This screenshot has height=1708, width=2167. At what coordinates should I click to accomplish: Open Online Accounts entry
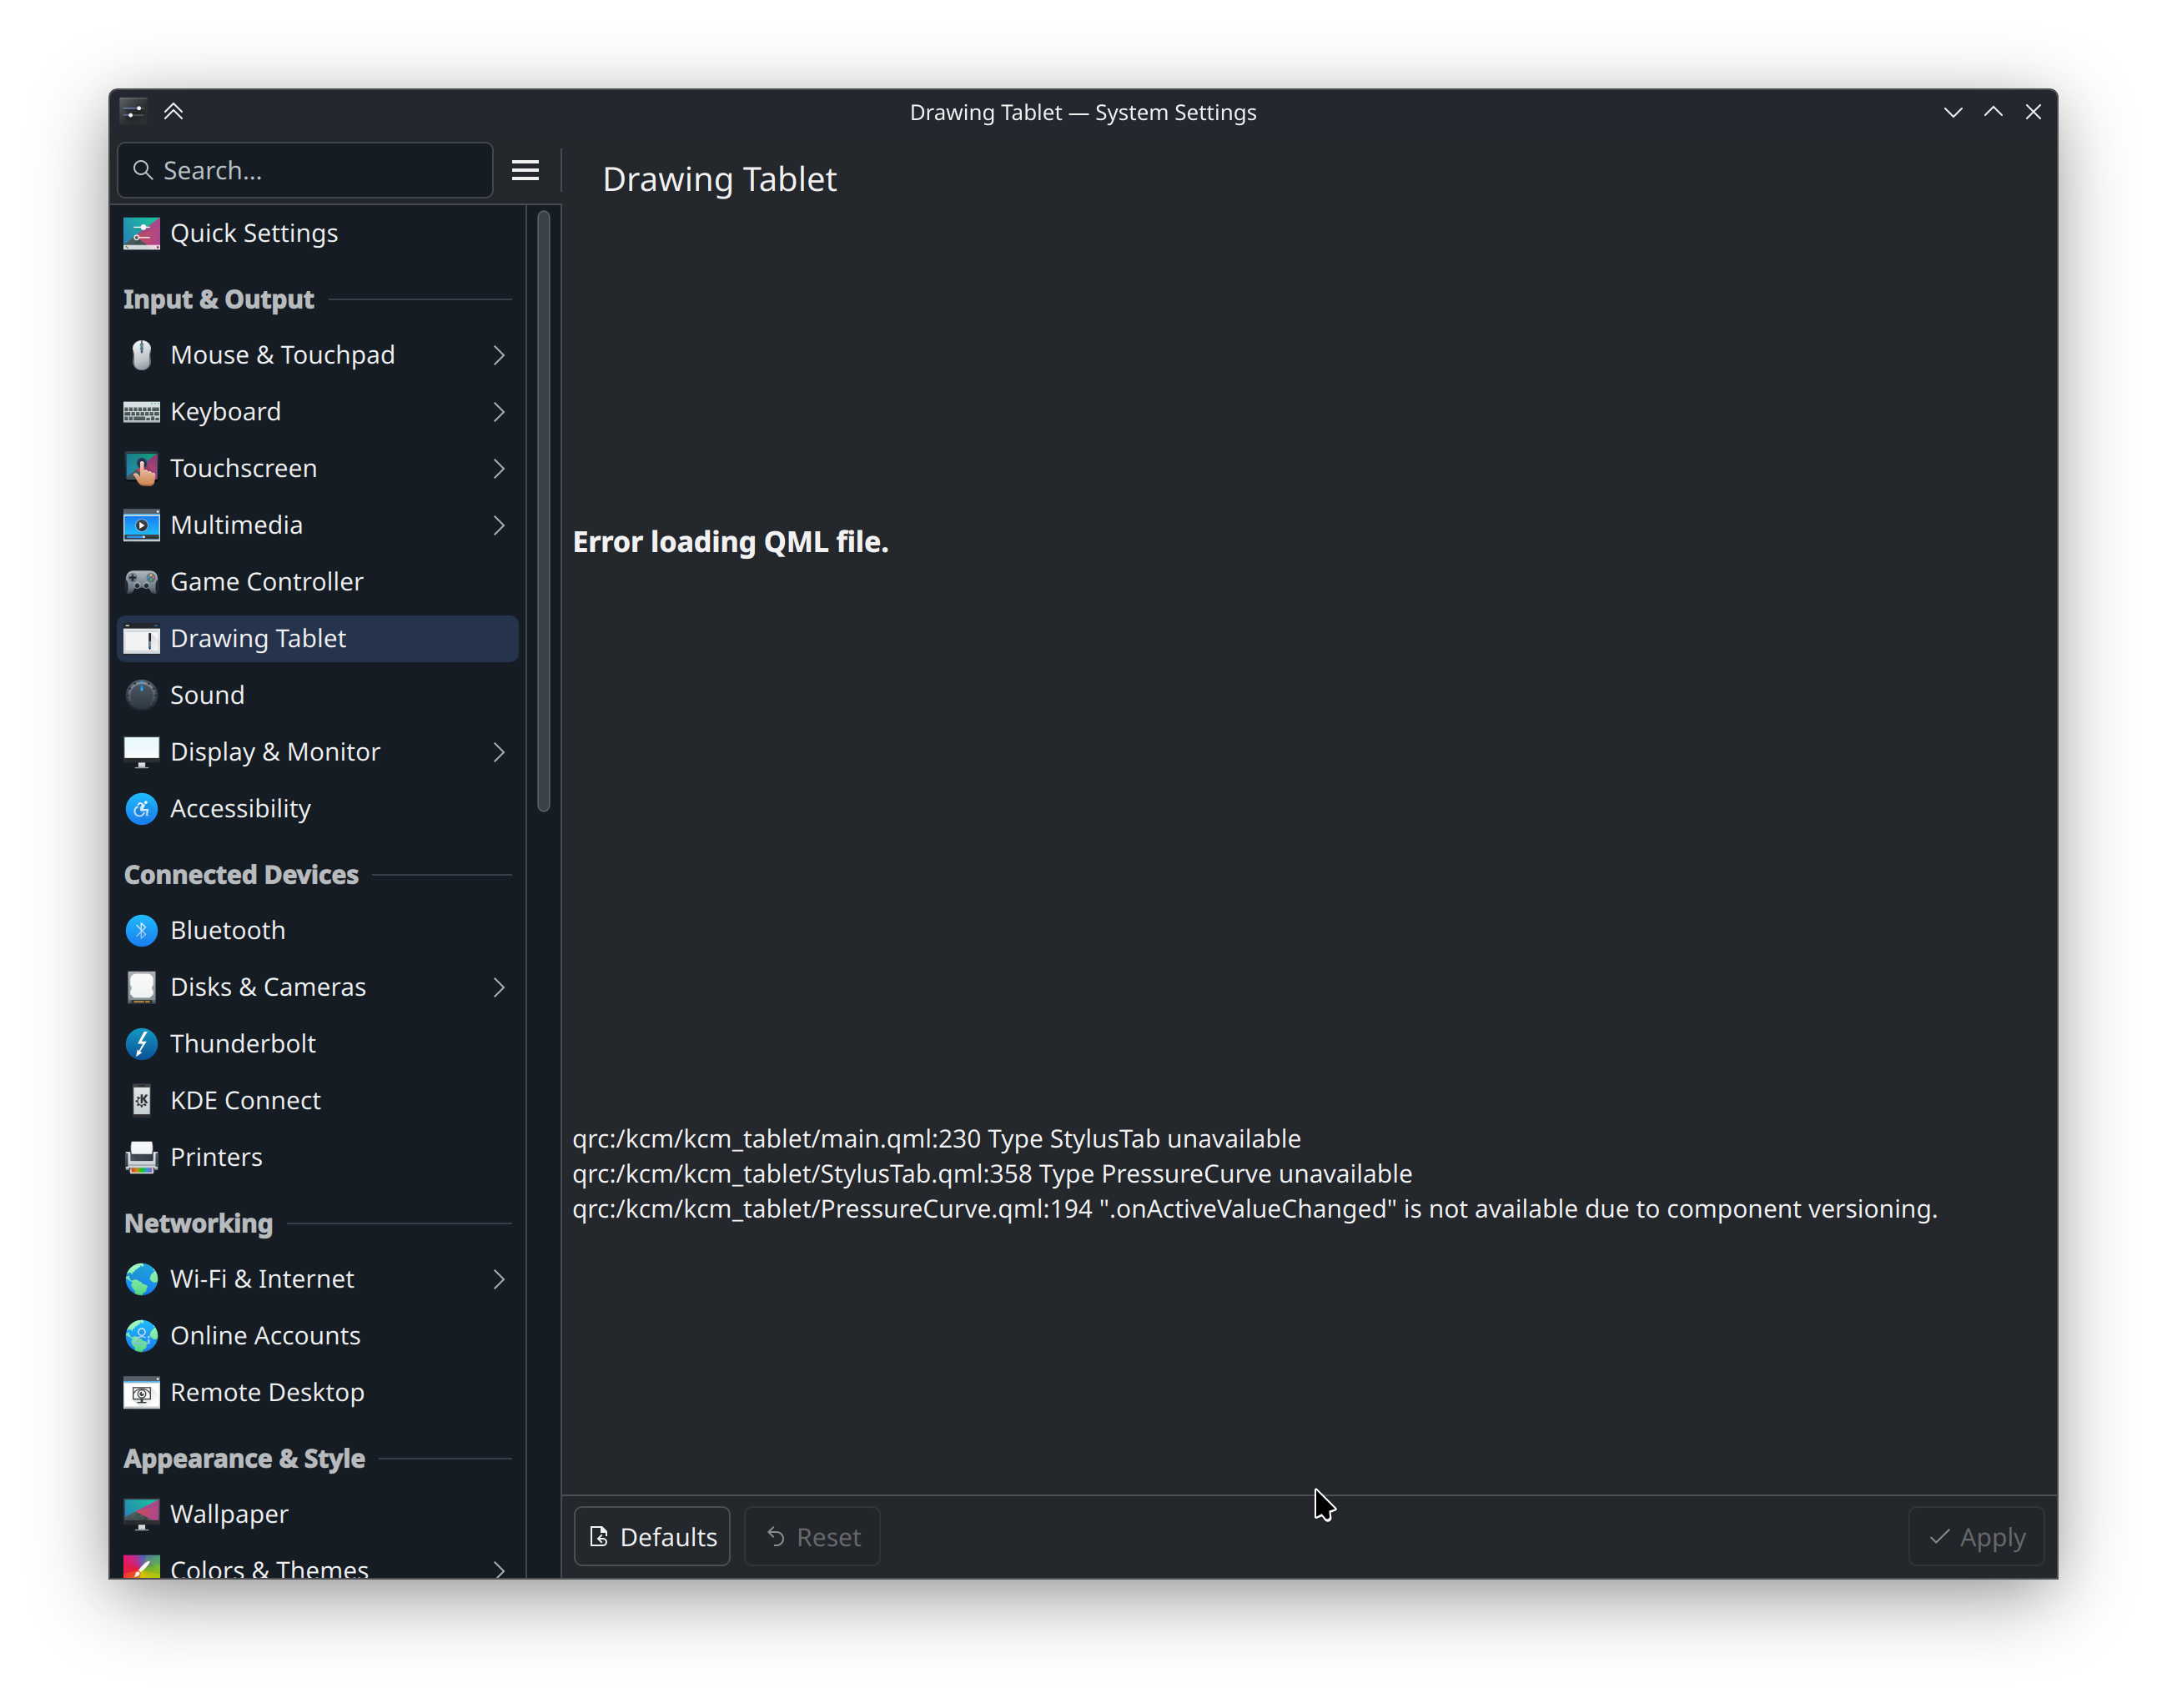[x=317, y=1336]
